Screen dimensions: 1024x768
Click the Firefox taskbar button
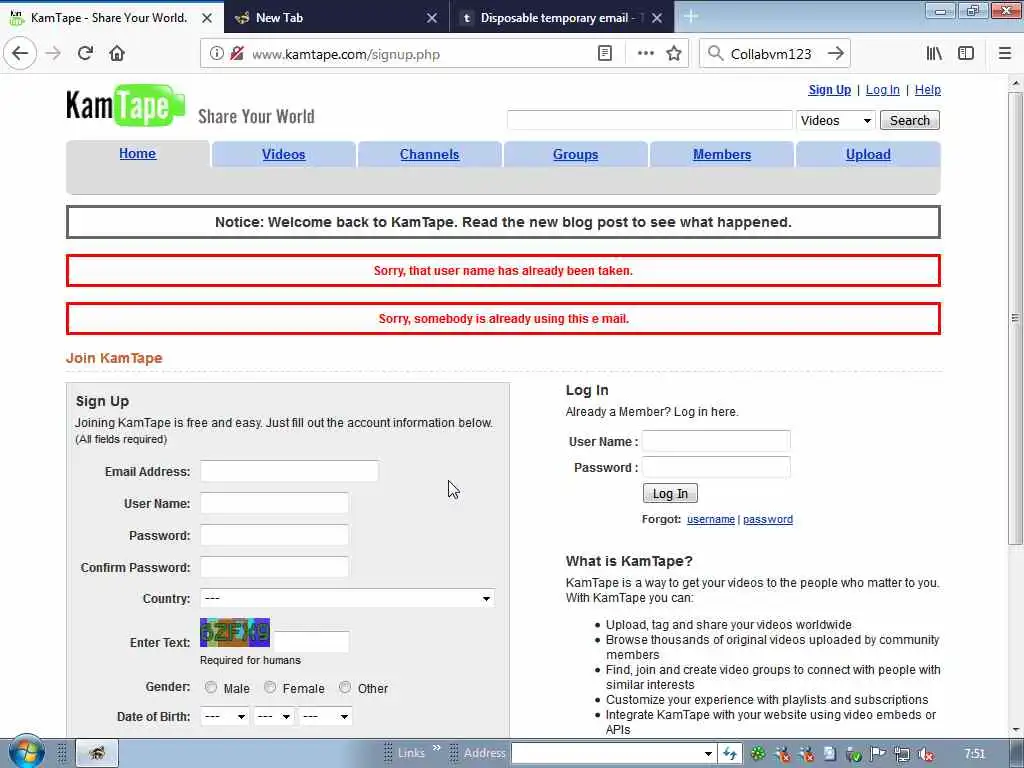pyautogui.click(x=97, y=753)
